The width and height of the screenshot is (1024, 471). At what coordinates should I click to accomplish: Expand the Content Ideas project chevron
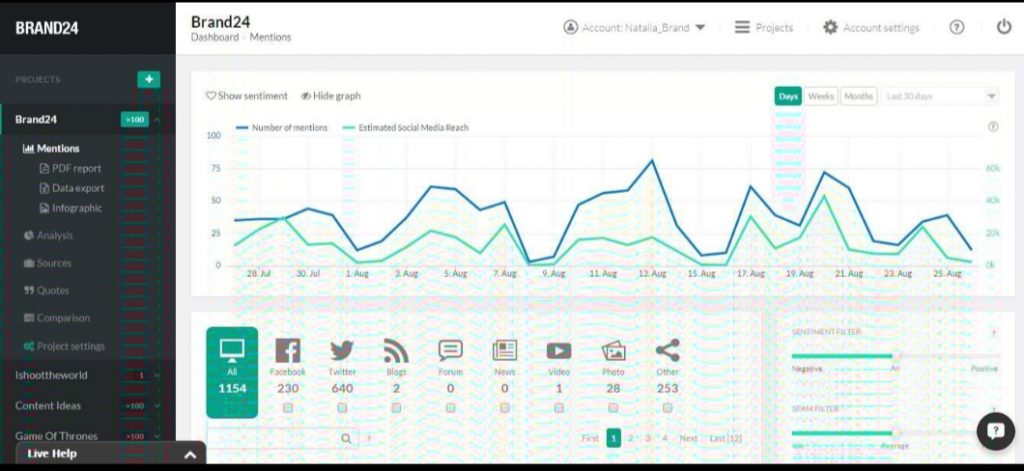click(157, 406)
